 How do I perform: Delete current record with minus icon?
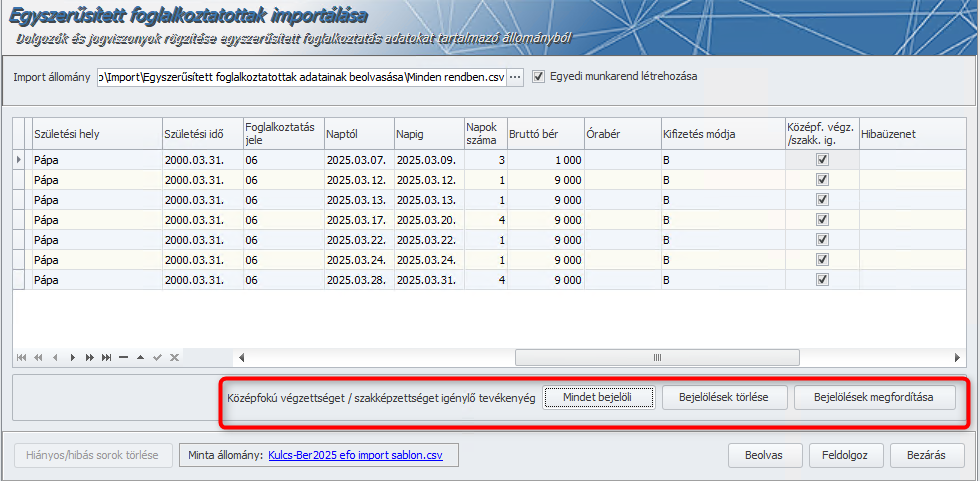(x=123, y=357)
